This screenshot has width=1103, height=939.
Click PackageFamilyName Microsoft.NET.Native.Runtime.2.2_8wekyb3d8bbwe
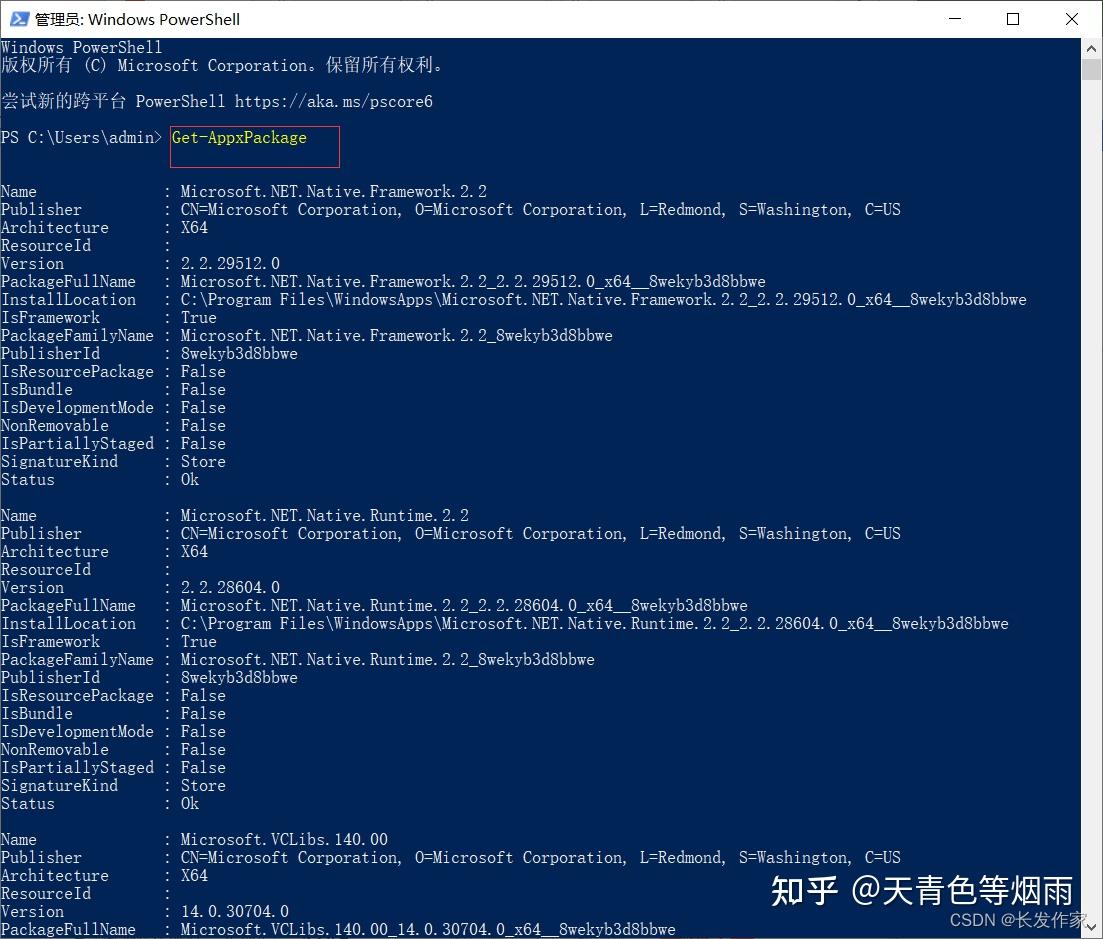(x=387, y=660)
